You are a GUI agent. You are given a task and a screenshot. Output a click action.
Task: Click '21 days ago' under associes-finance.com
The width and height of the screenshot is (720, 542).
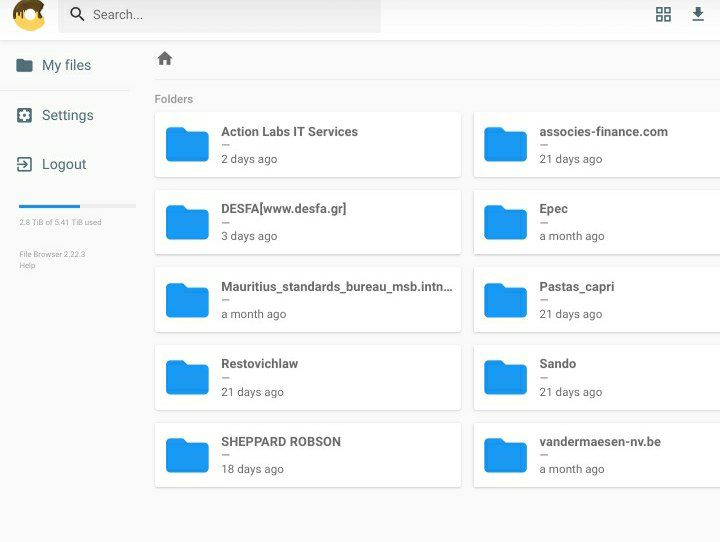pos(571,159)
